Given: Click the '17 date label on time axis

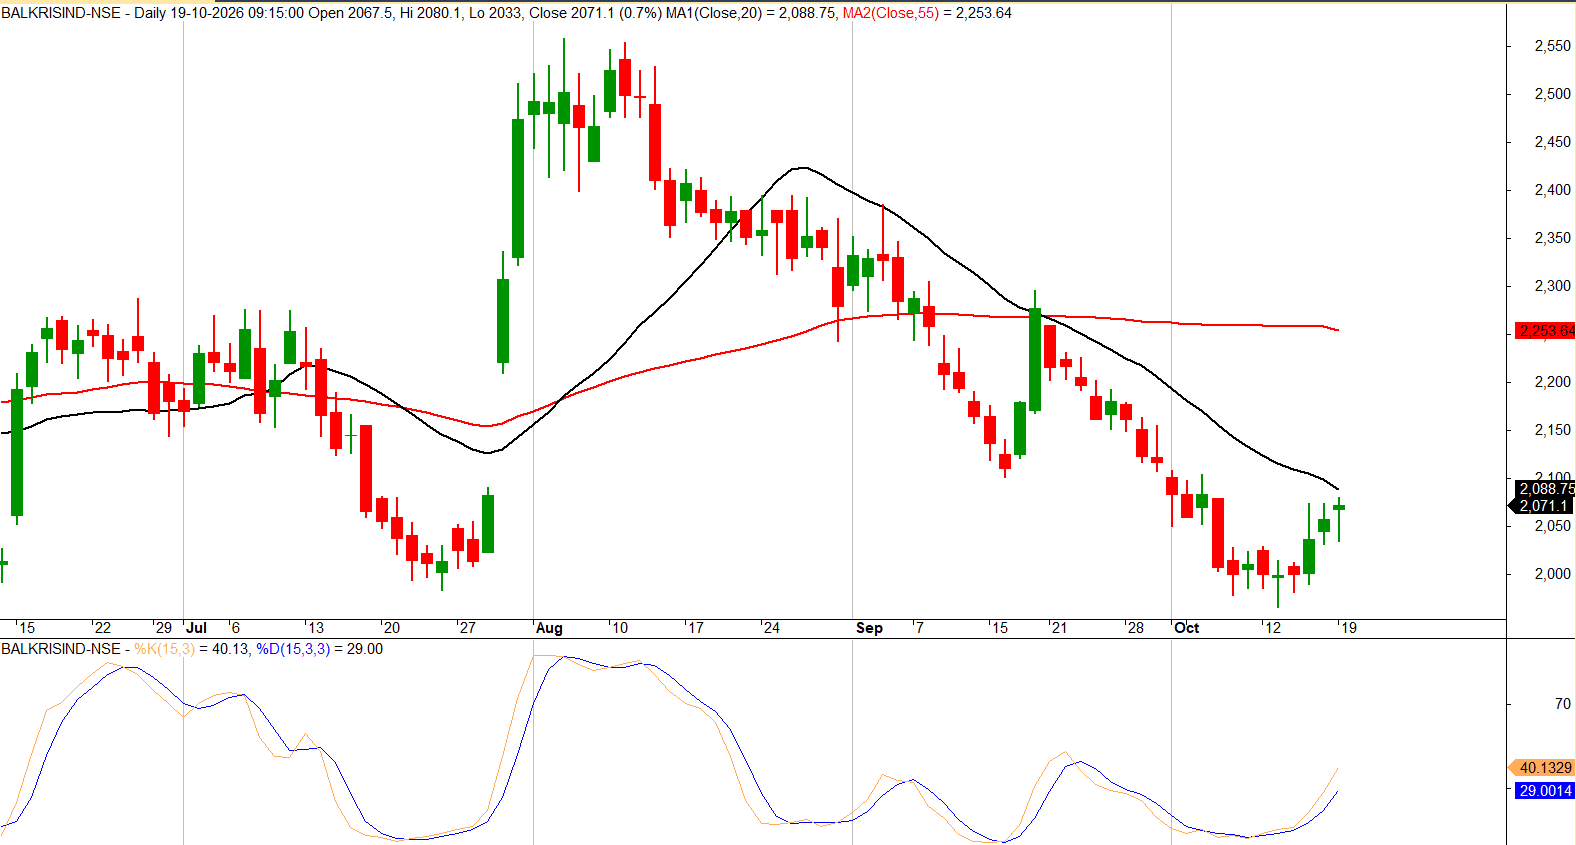Looking at the screenshot, I should 695,628.
